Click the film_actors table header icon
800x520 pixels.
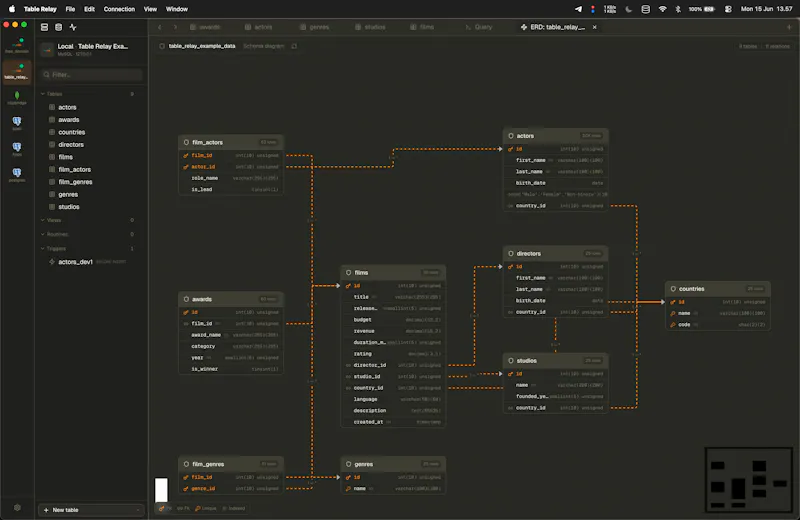point(186,142)
